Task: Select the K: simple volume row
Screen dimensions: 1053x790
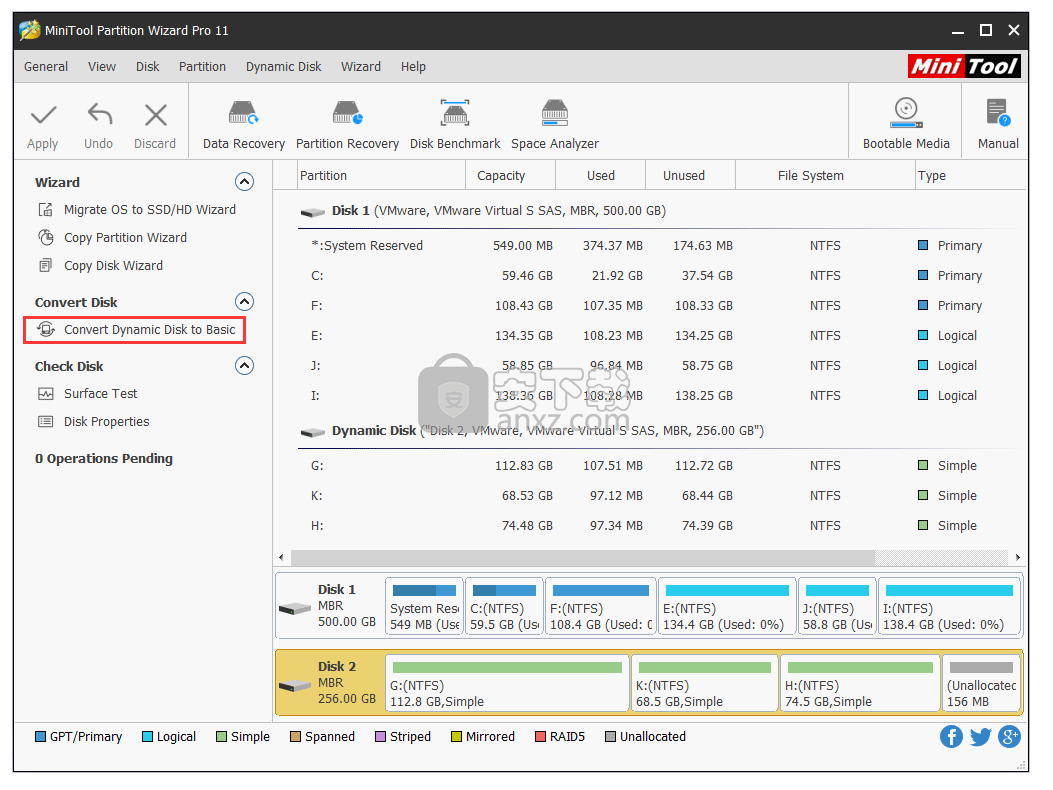Action: click(x=662, y=496)
